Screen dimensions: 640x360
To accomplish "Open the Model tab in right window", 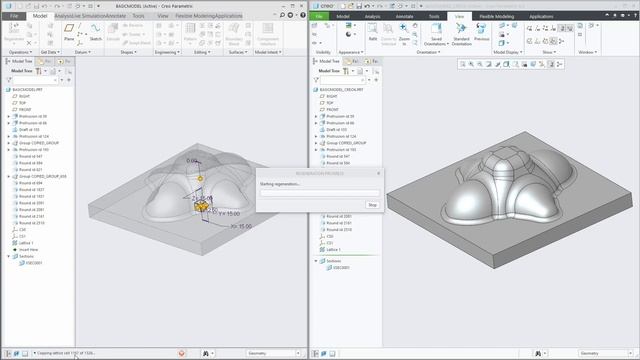I will coord(343,16).
